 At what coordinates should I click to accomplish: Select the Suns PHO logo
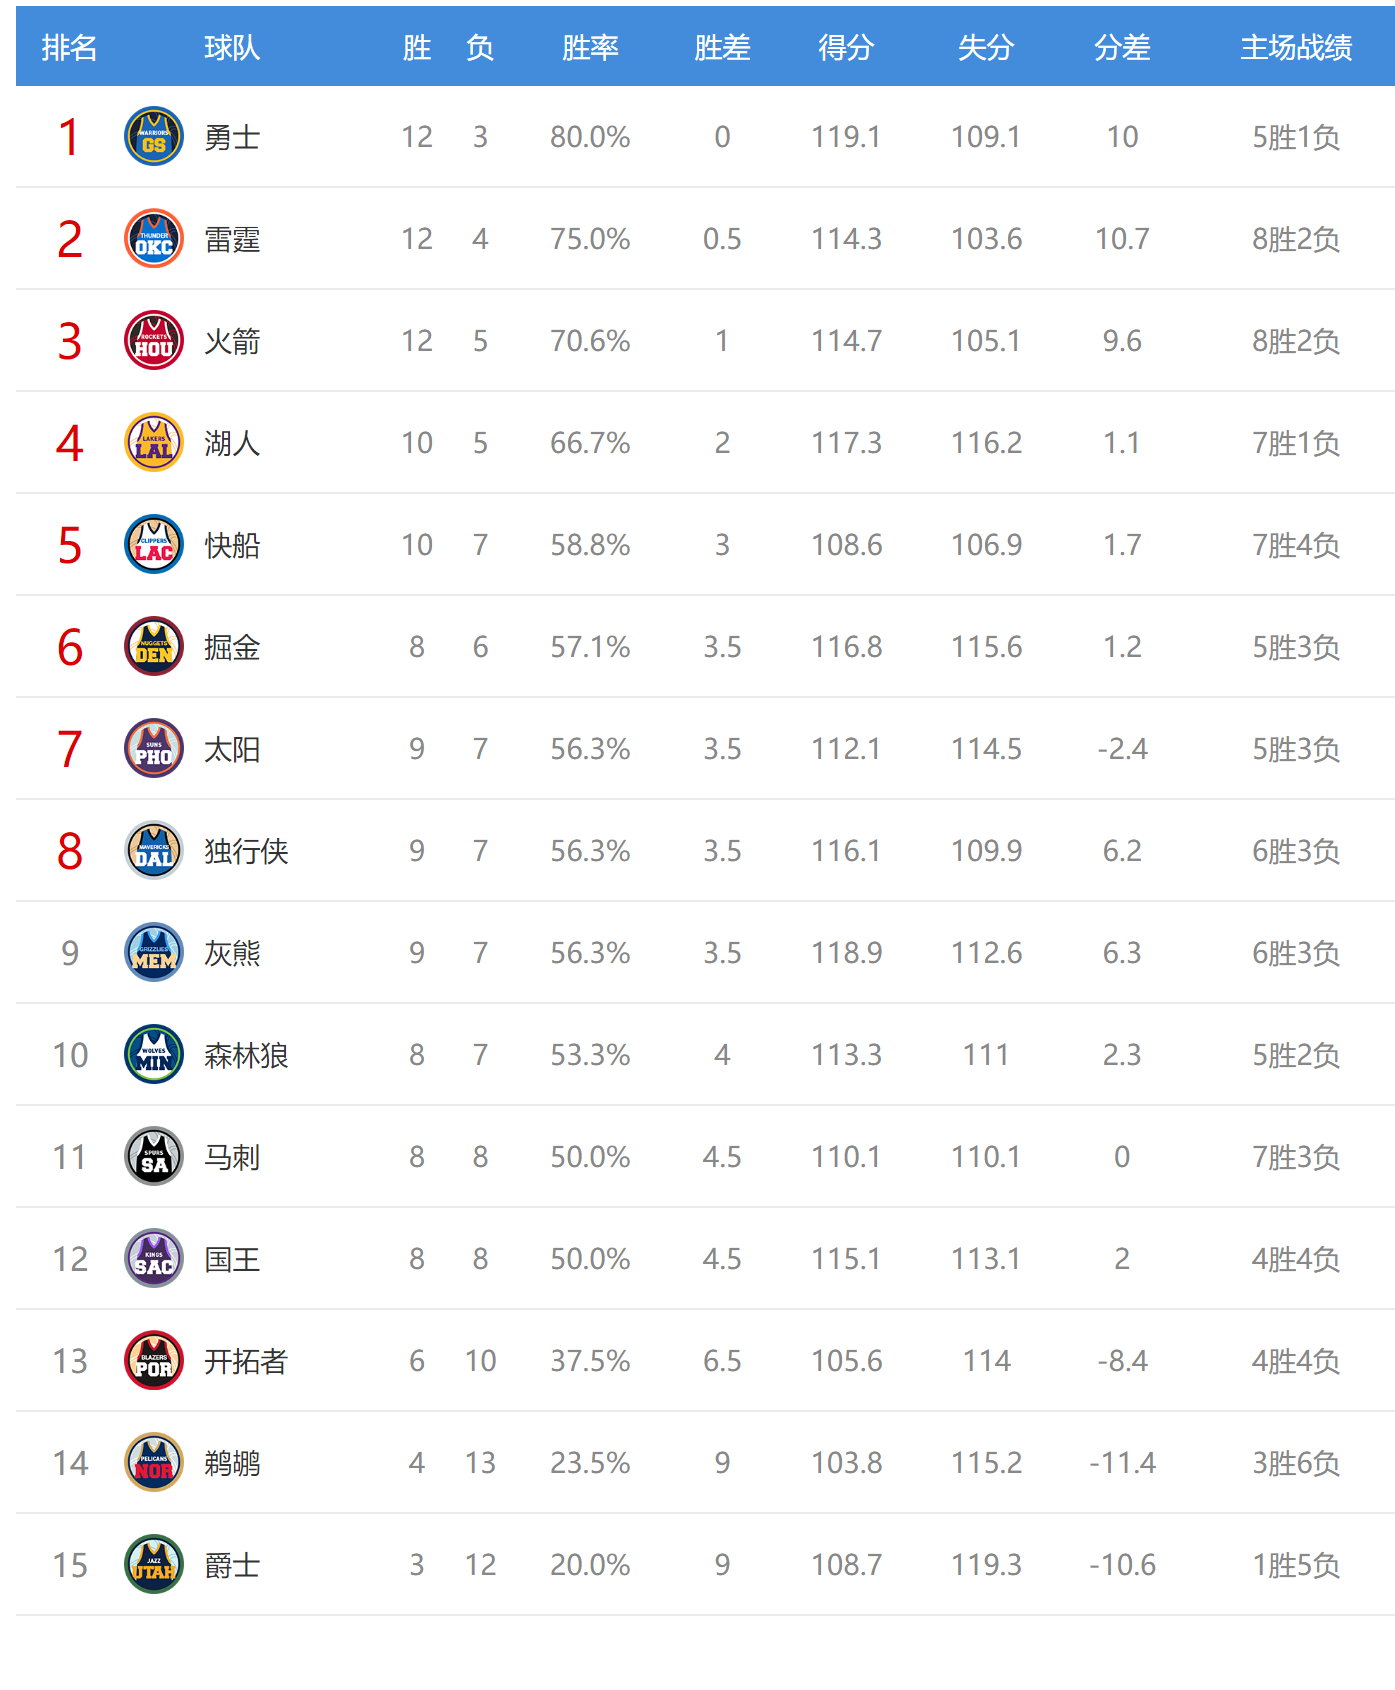154,748
